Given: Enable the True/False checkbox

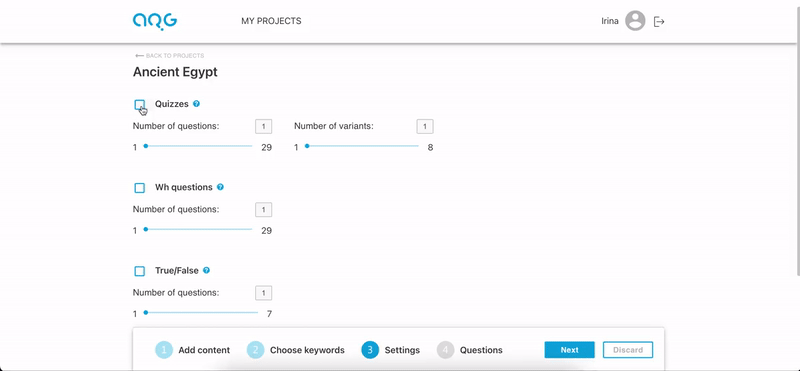Looking at the screenshot, I should point(139,271).
